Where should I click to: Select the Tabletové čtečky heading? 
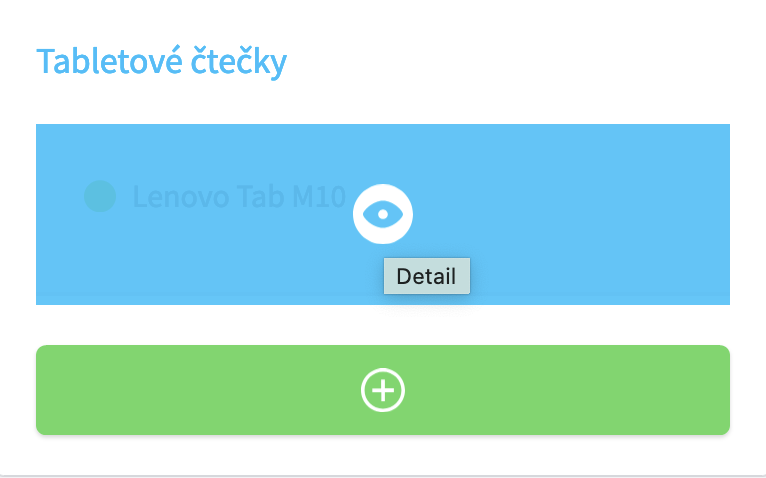point(162,62)
